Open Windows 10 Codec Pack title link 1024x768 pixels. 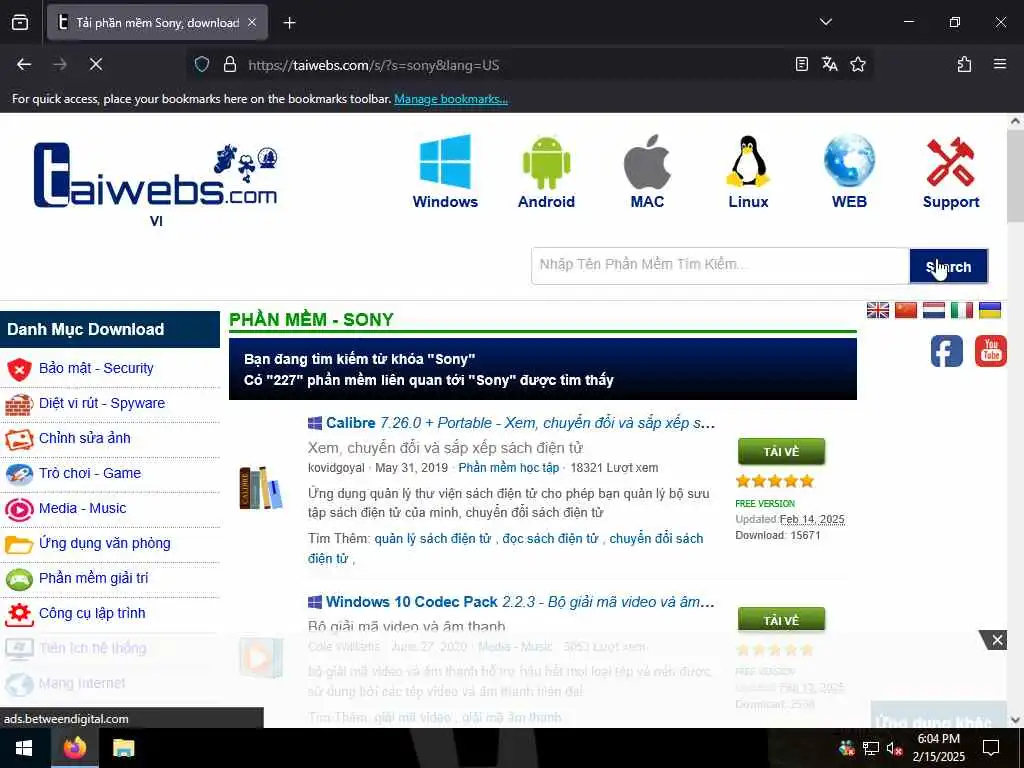click(x=520, y=602)
